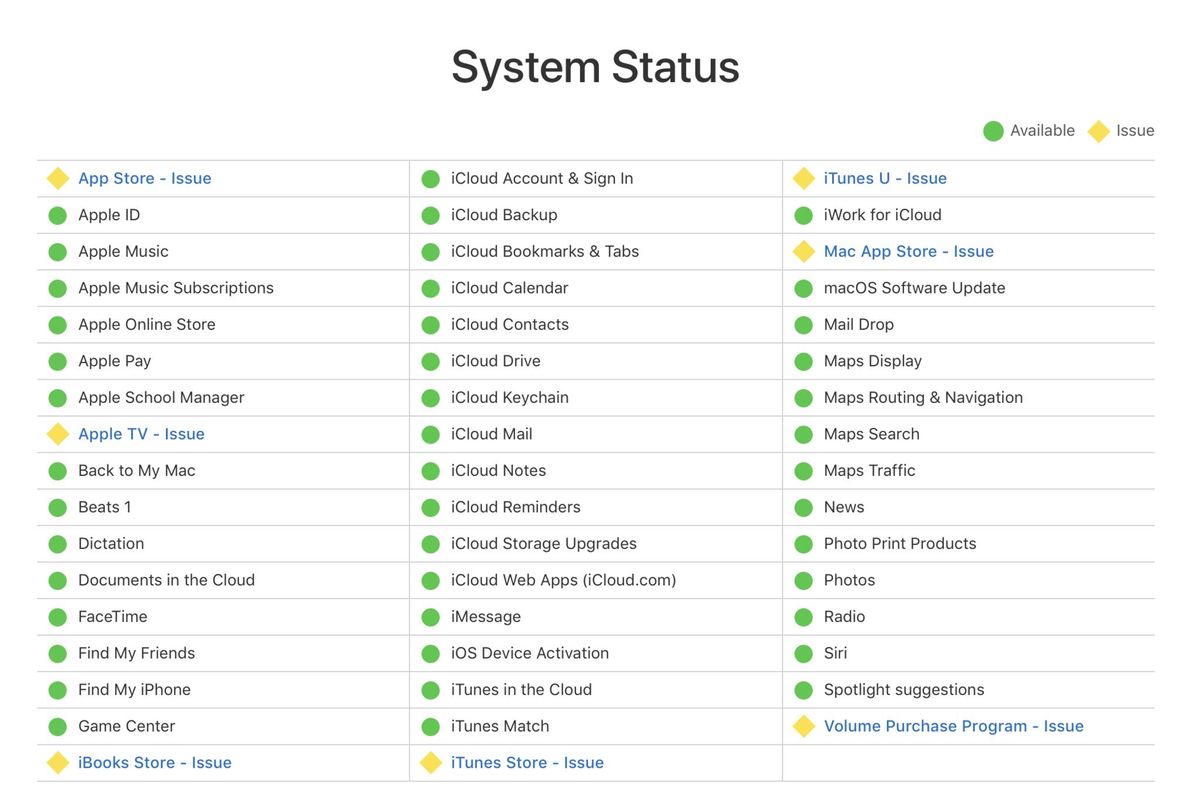This screenshot has height=800, width=1200.
Task: Click the green status dot beside iWork for iCloud
Action: point(804,215)
